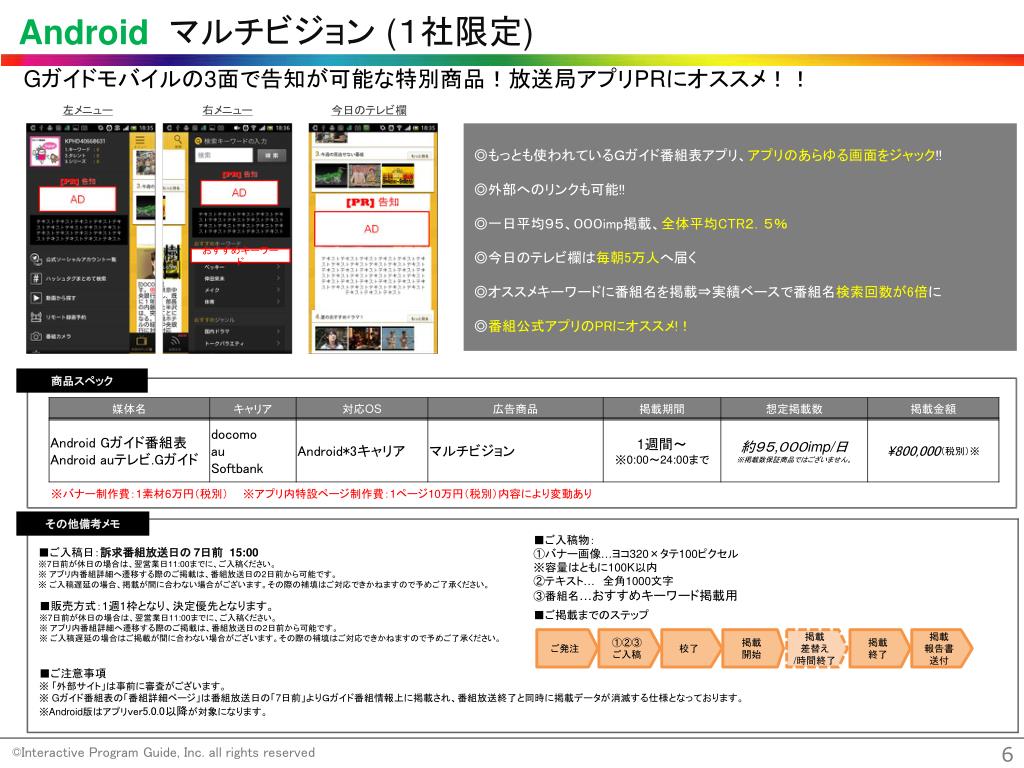Image resolution: width=1024 pixels, height=768 pixels.
Task: Click the 掲載金額 table header
Action: 933,409
